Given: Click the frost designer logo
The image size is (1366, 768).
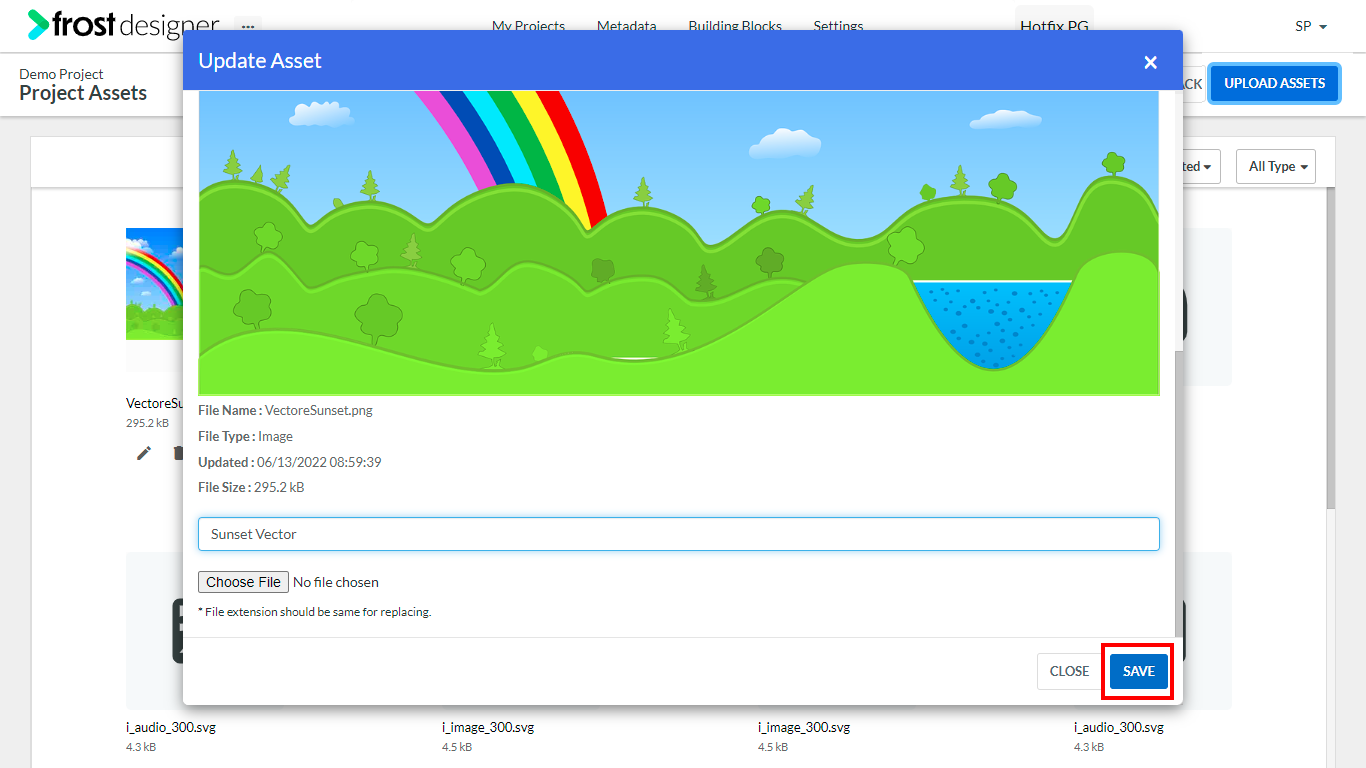Looking at the screenshot, I should (123, 25).
